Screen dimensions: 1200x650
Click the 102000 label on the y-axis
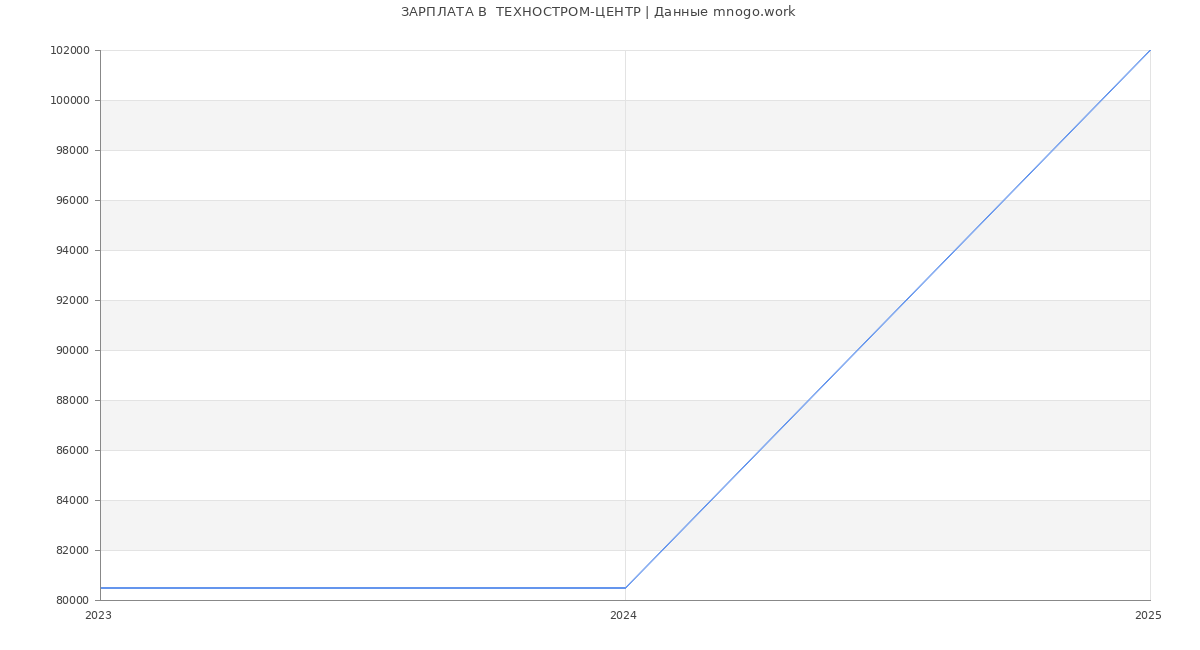pyautogui.click(x=70, y=51)
